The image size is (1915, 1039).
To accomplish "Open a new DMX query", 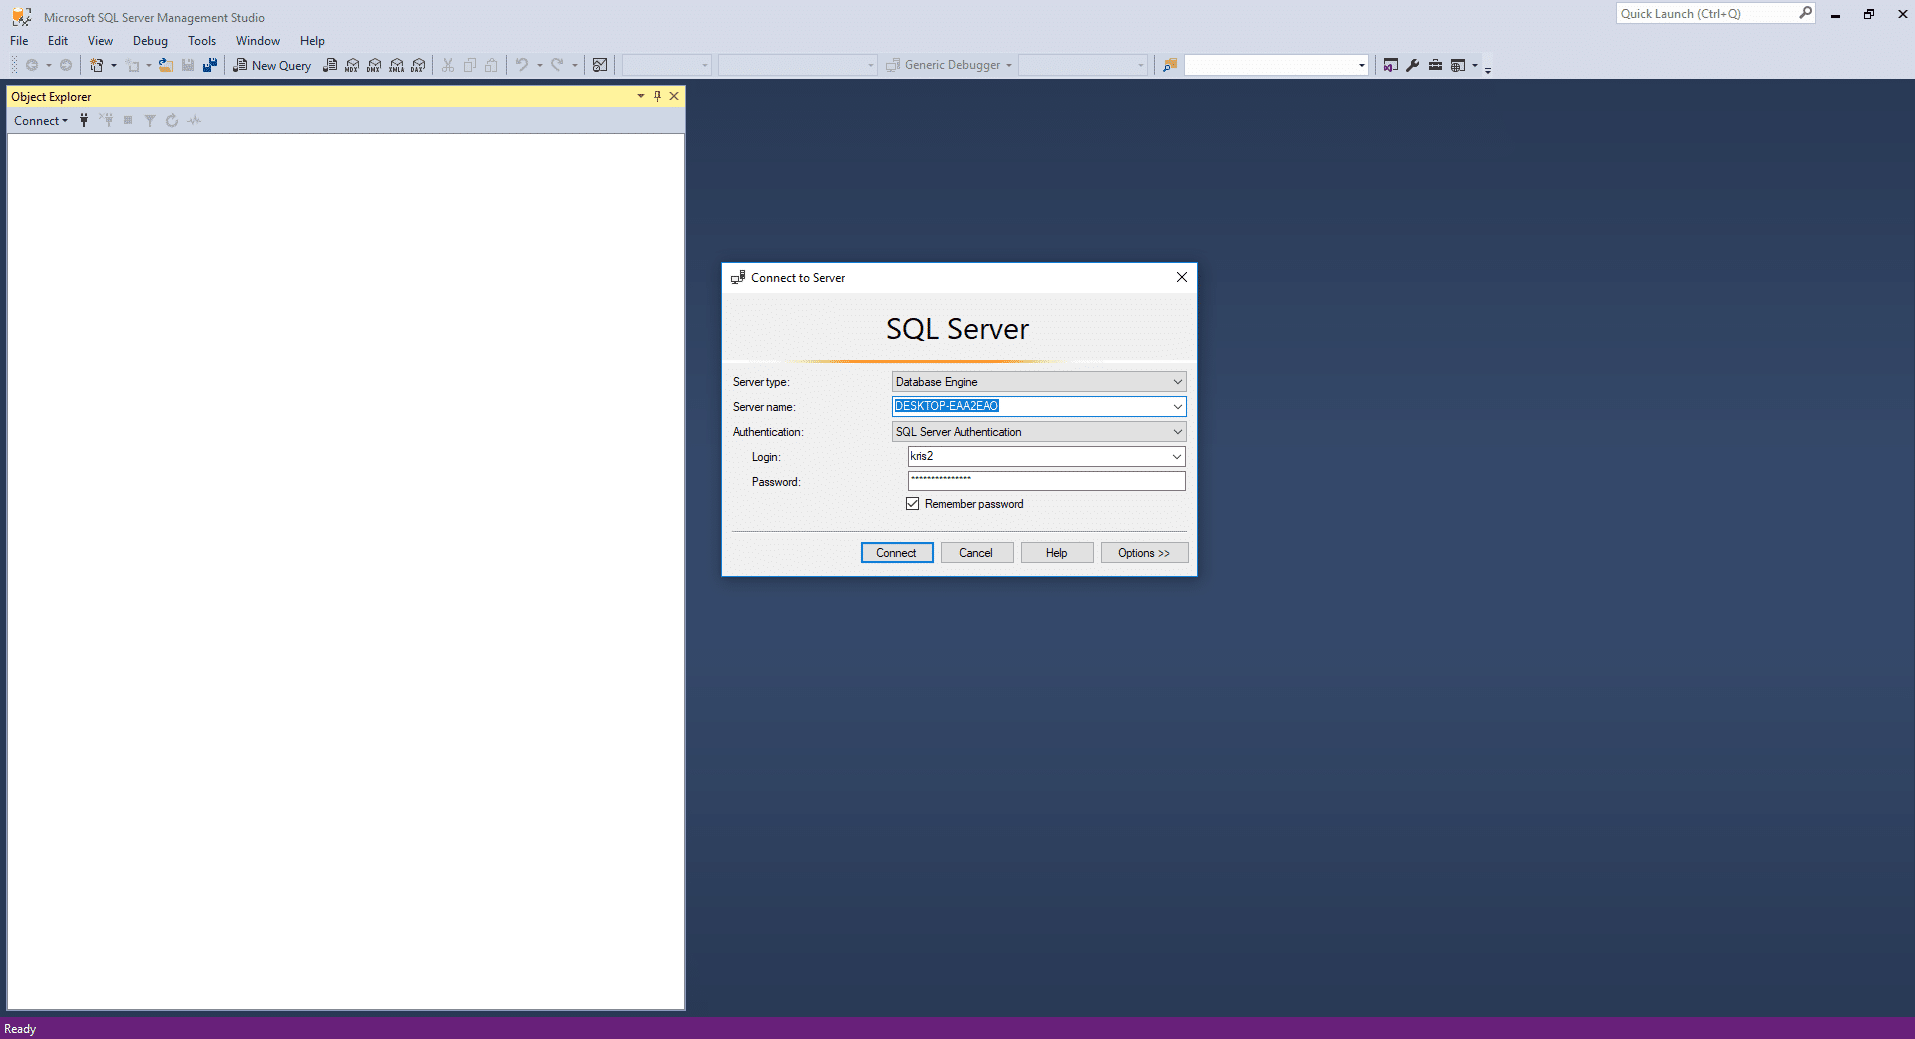I will [x=374, y=65].
